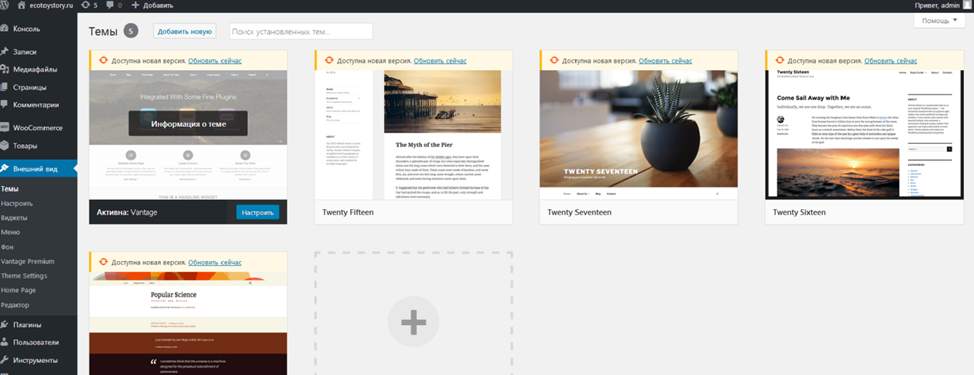Click the pushpin icon next to Записи
974x375 pixels.
[x=5, y=52]
